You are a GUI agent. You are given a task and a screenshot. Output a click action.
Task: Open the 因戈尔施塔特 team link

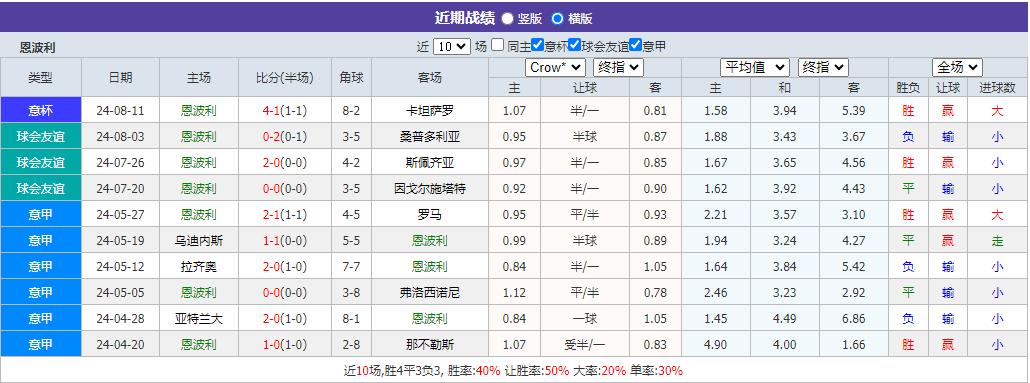tap(430, 189)
